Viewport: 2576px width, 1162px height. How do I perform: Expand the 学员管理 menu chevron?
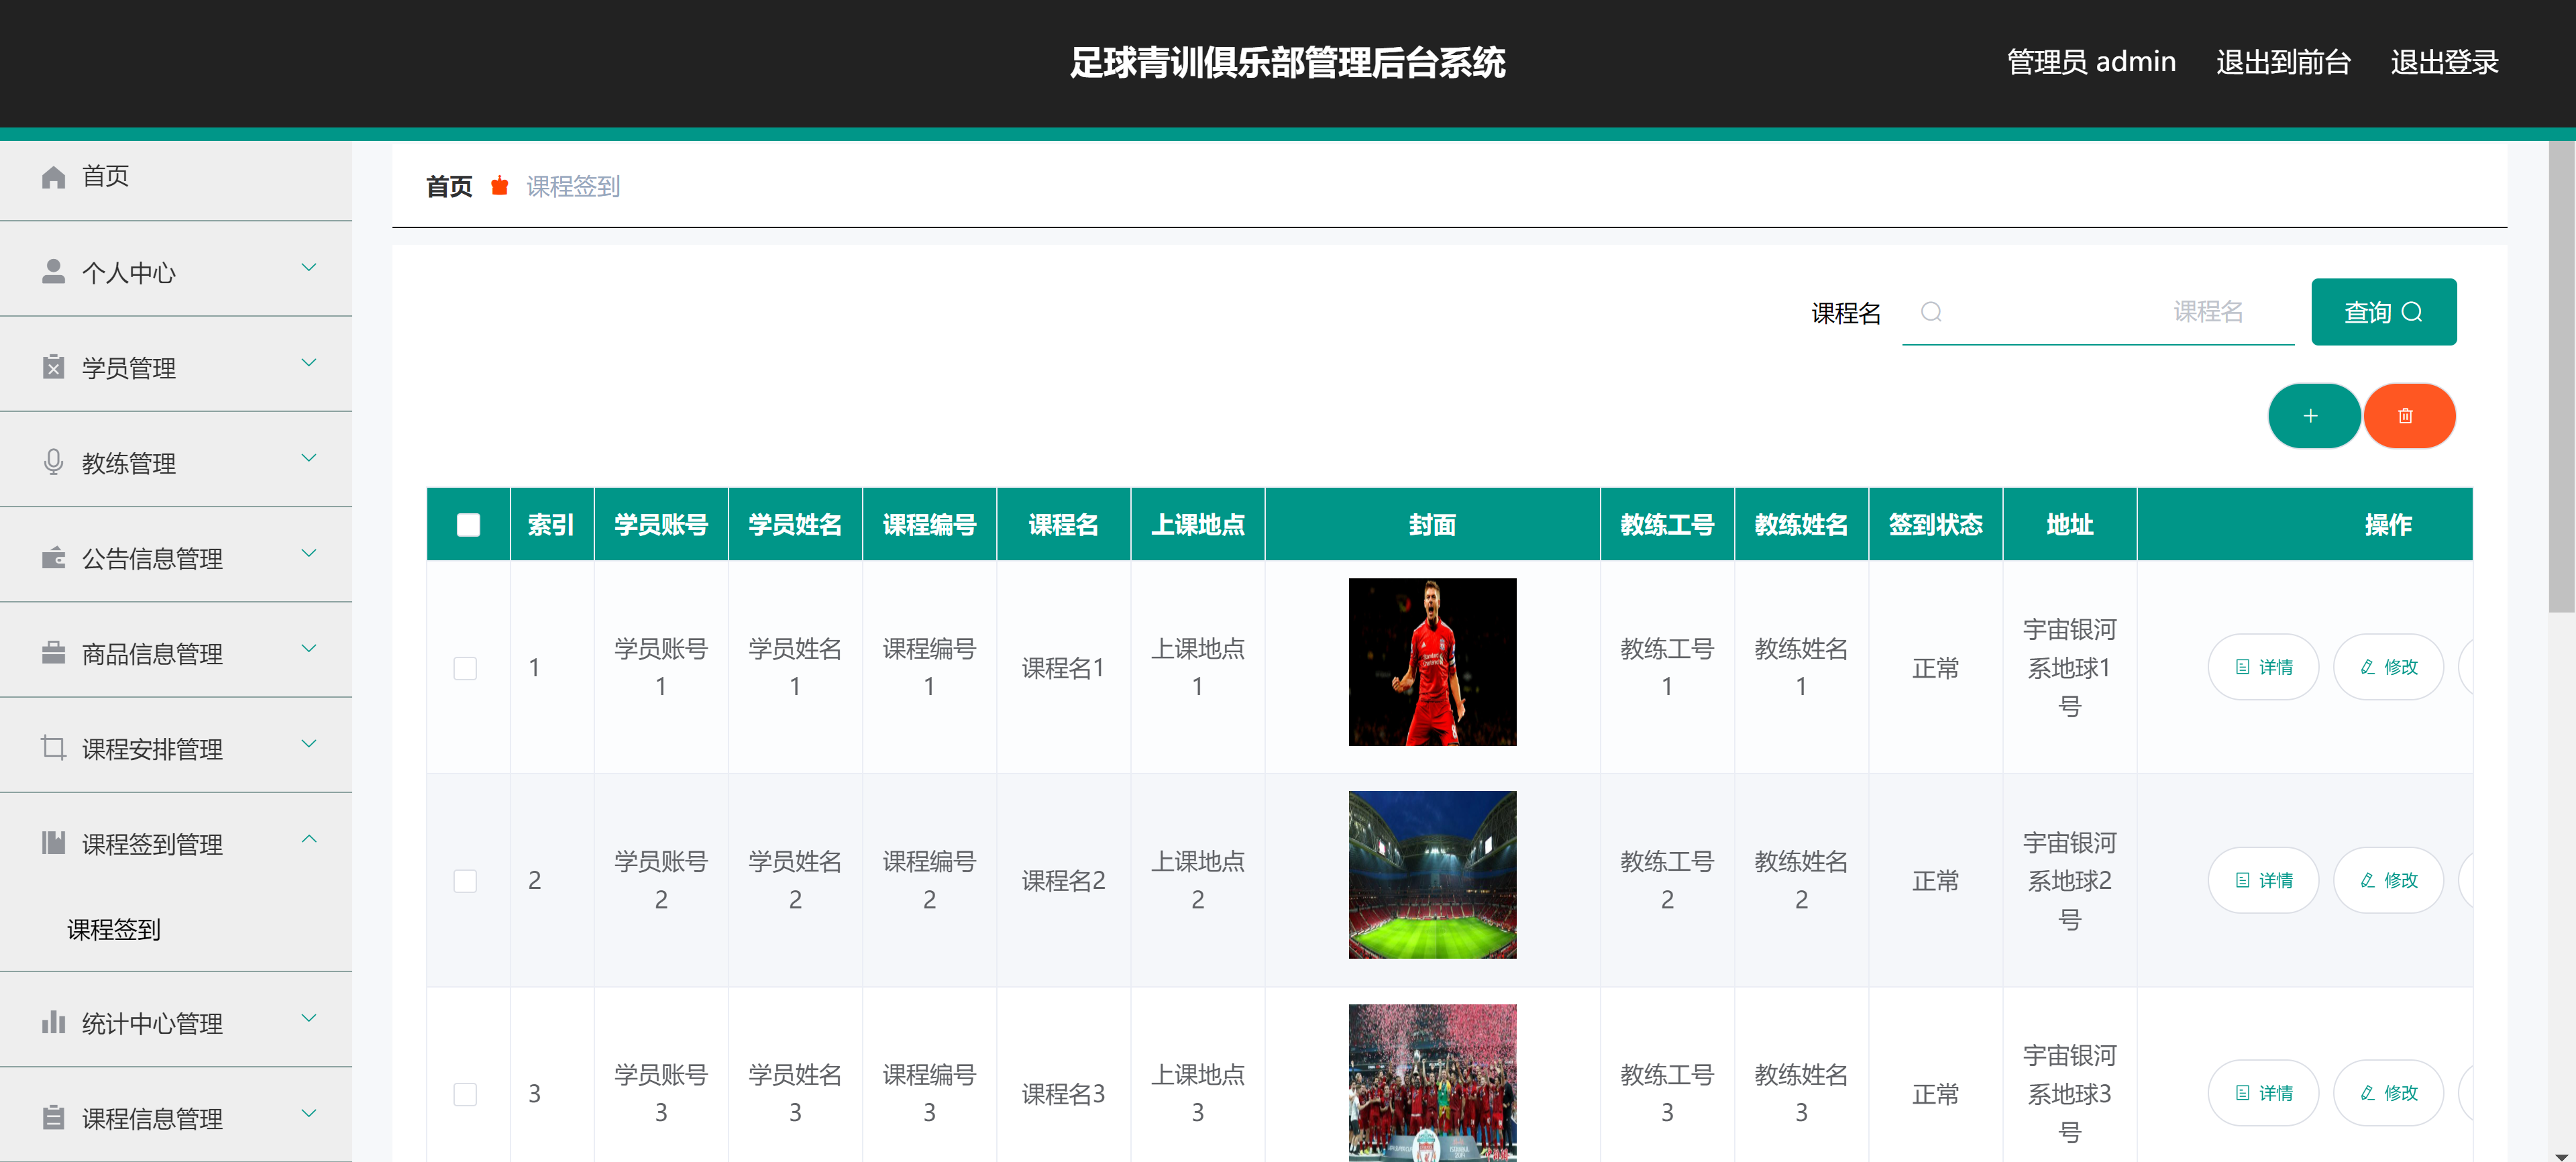309,363
